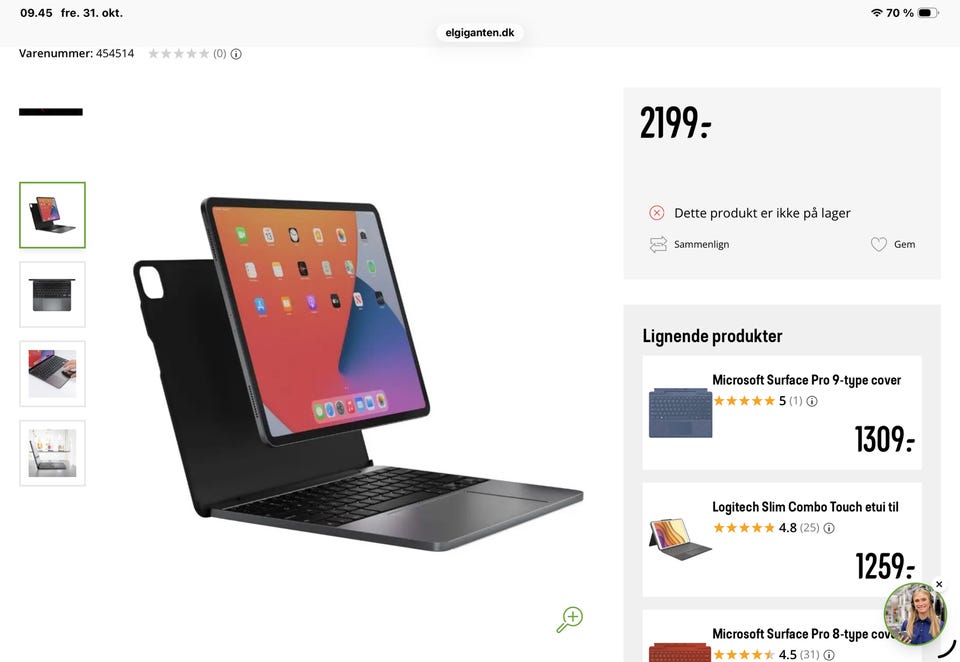Click the main iPad keyboard product image
Image resolution: width=960 pixels, height=662 pixels.
tap(358, 374)
